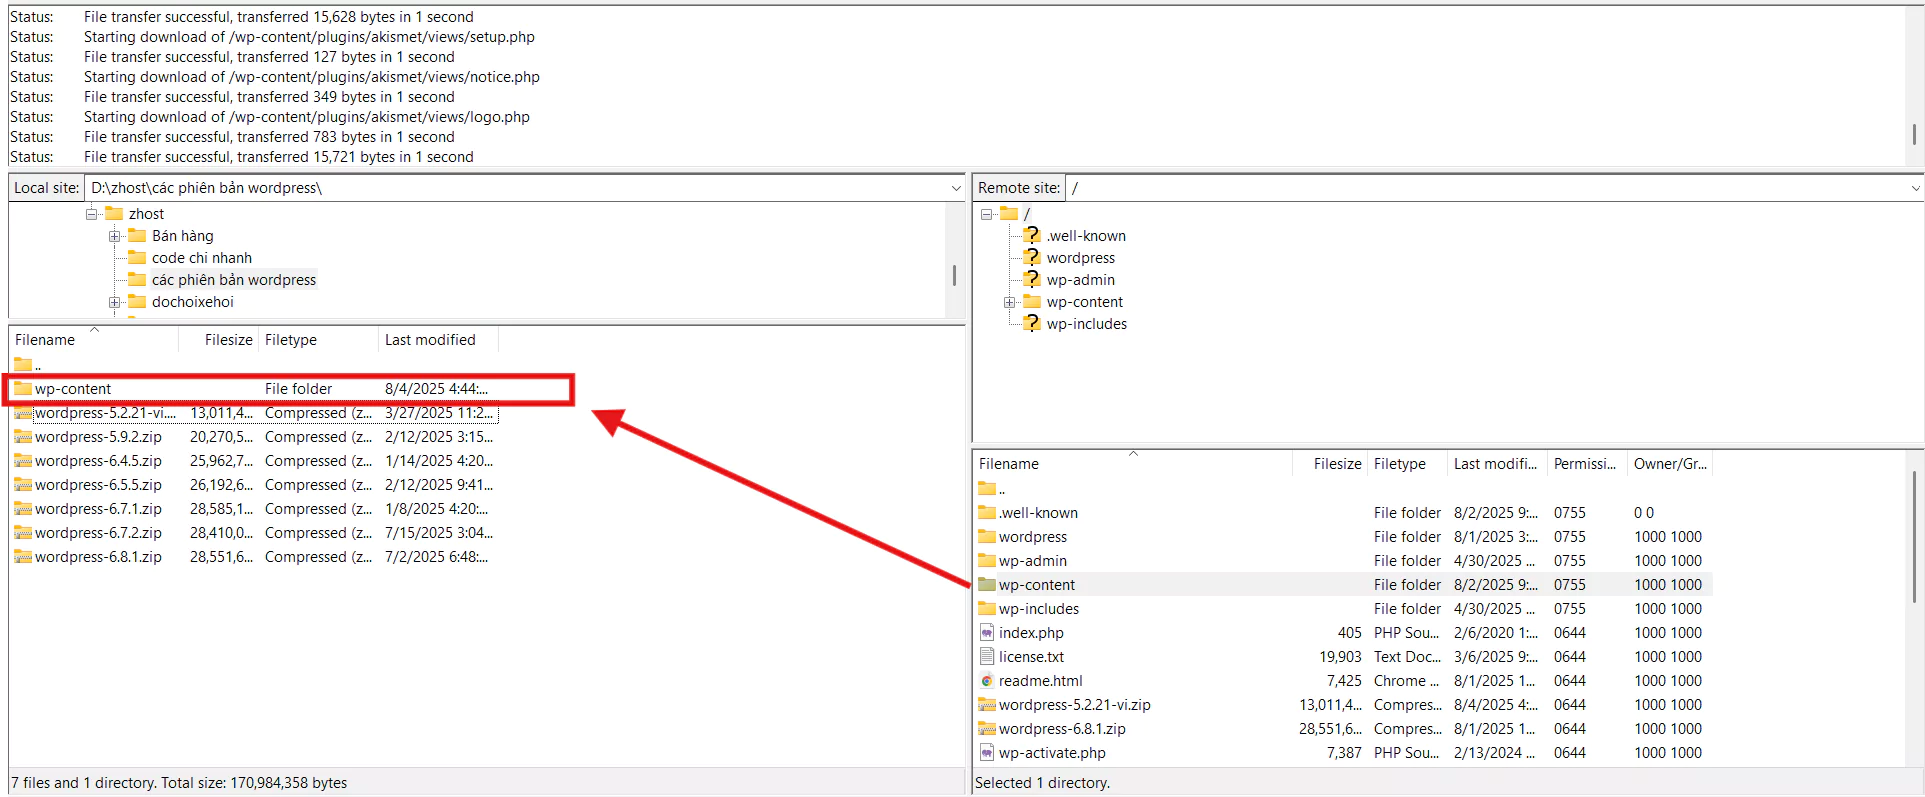Click the wp-activate.php file icon
This screenshot has width=1925, height=797.
click(987, 753)
